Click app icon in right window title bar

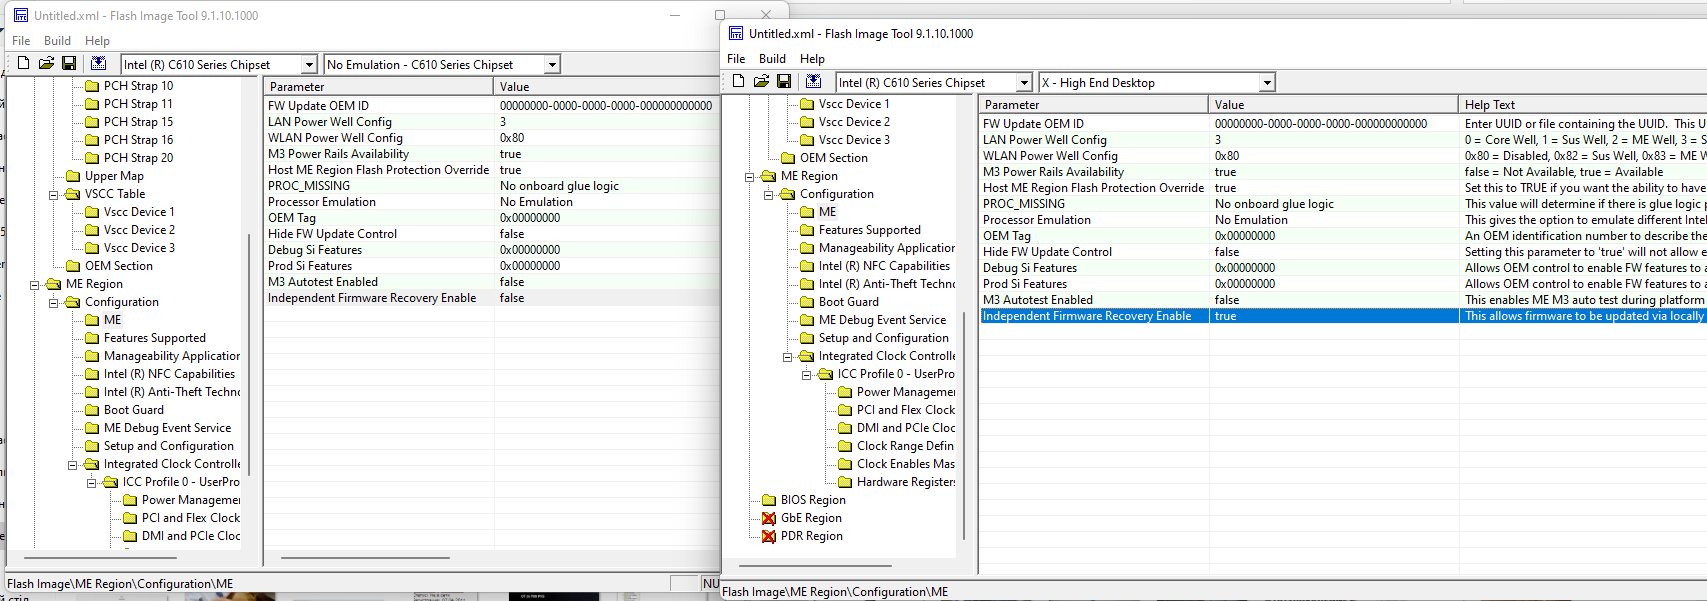pos(736,33)
